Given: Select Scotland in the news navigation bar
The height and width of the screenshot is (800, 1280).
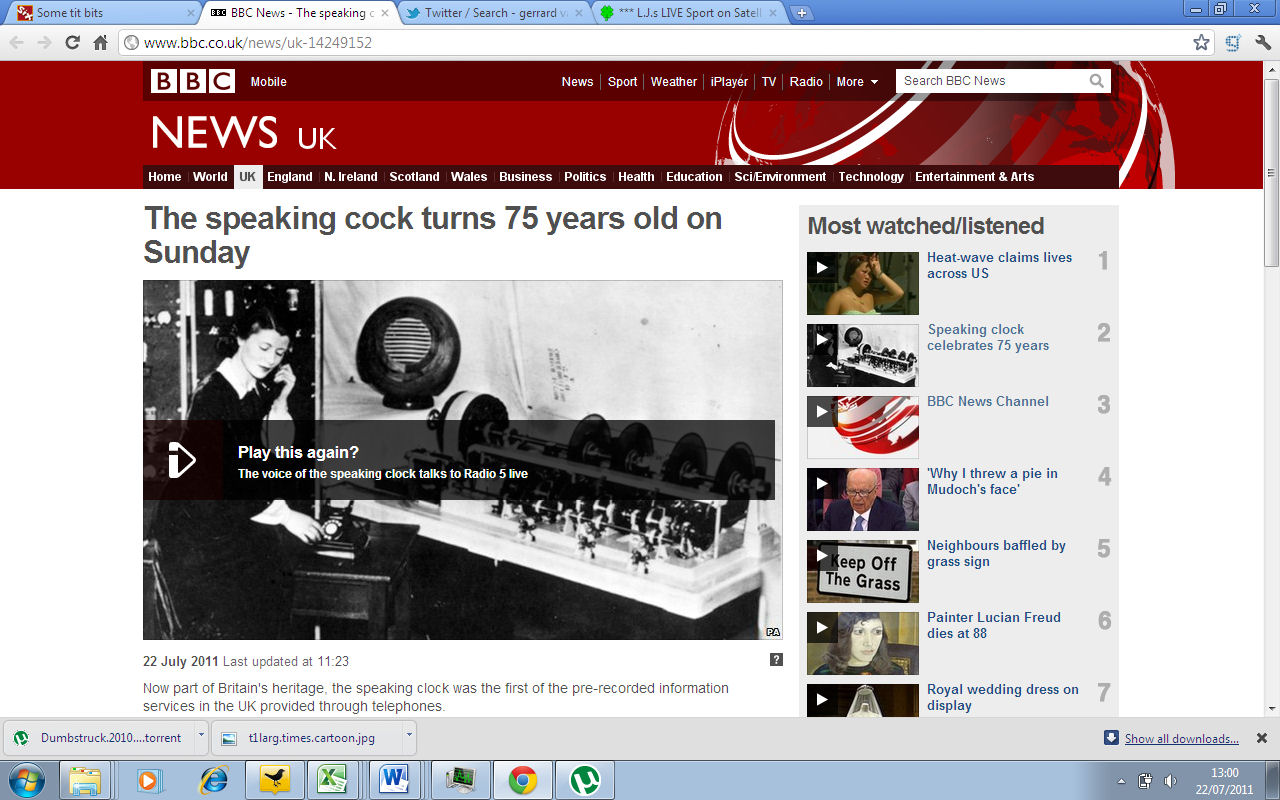Looking at the screenshot, I should (414, 177).
